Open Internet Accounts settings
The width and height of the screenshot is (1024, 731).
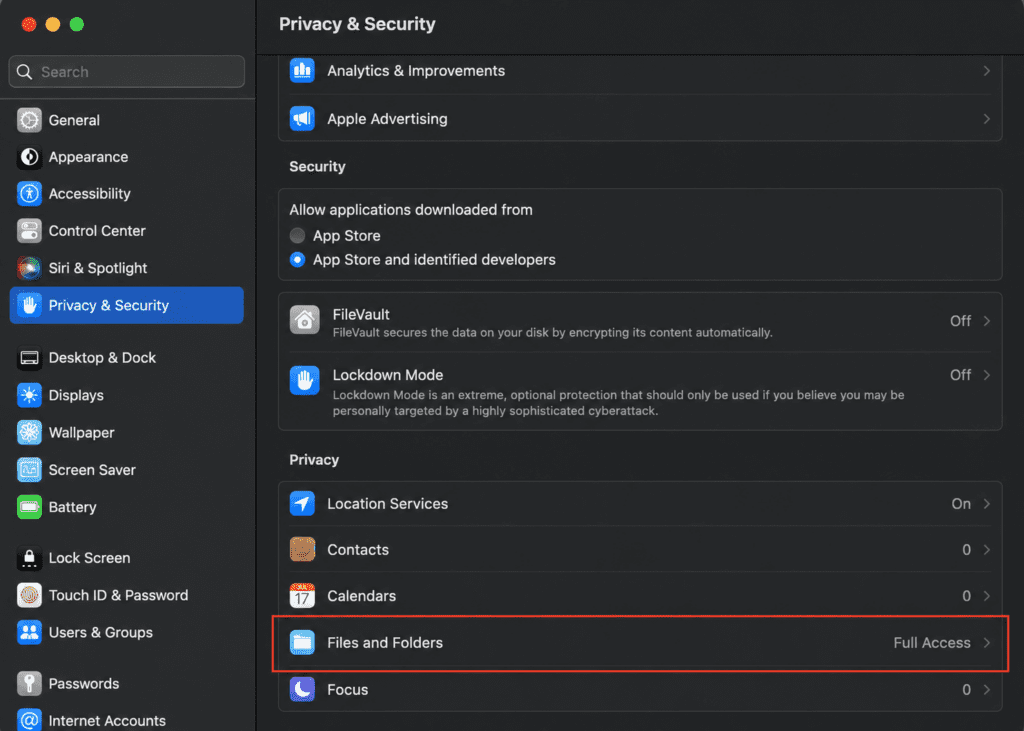pyautogui.click(x=127, y=720)
